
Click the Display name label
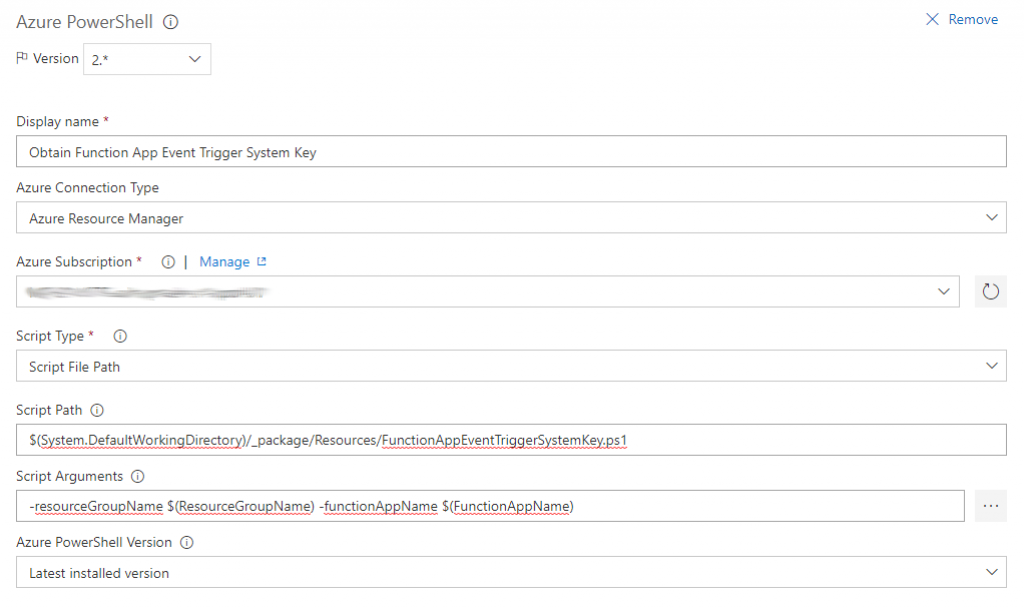57,121
